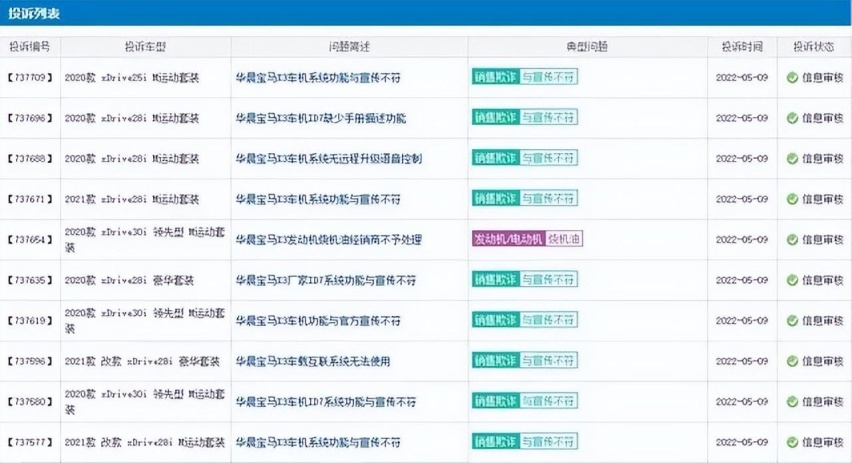
Task: Click green check icon for complaint 737654
Action: [x=792, y=240]
